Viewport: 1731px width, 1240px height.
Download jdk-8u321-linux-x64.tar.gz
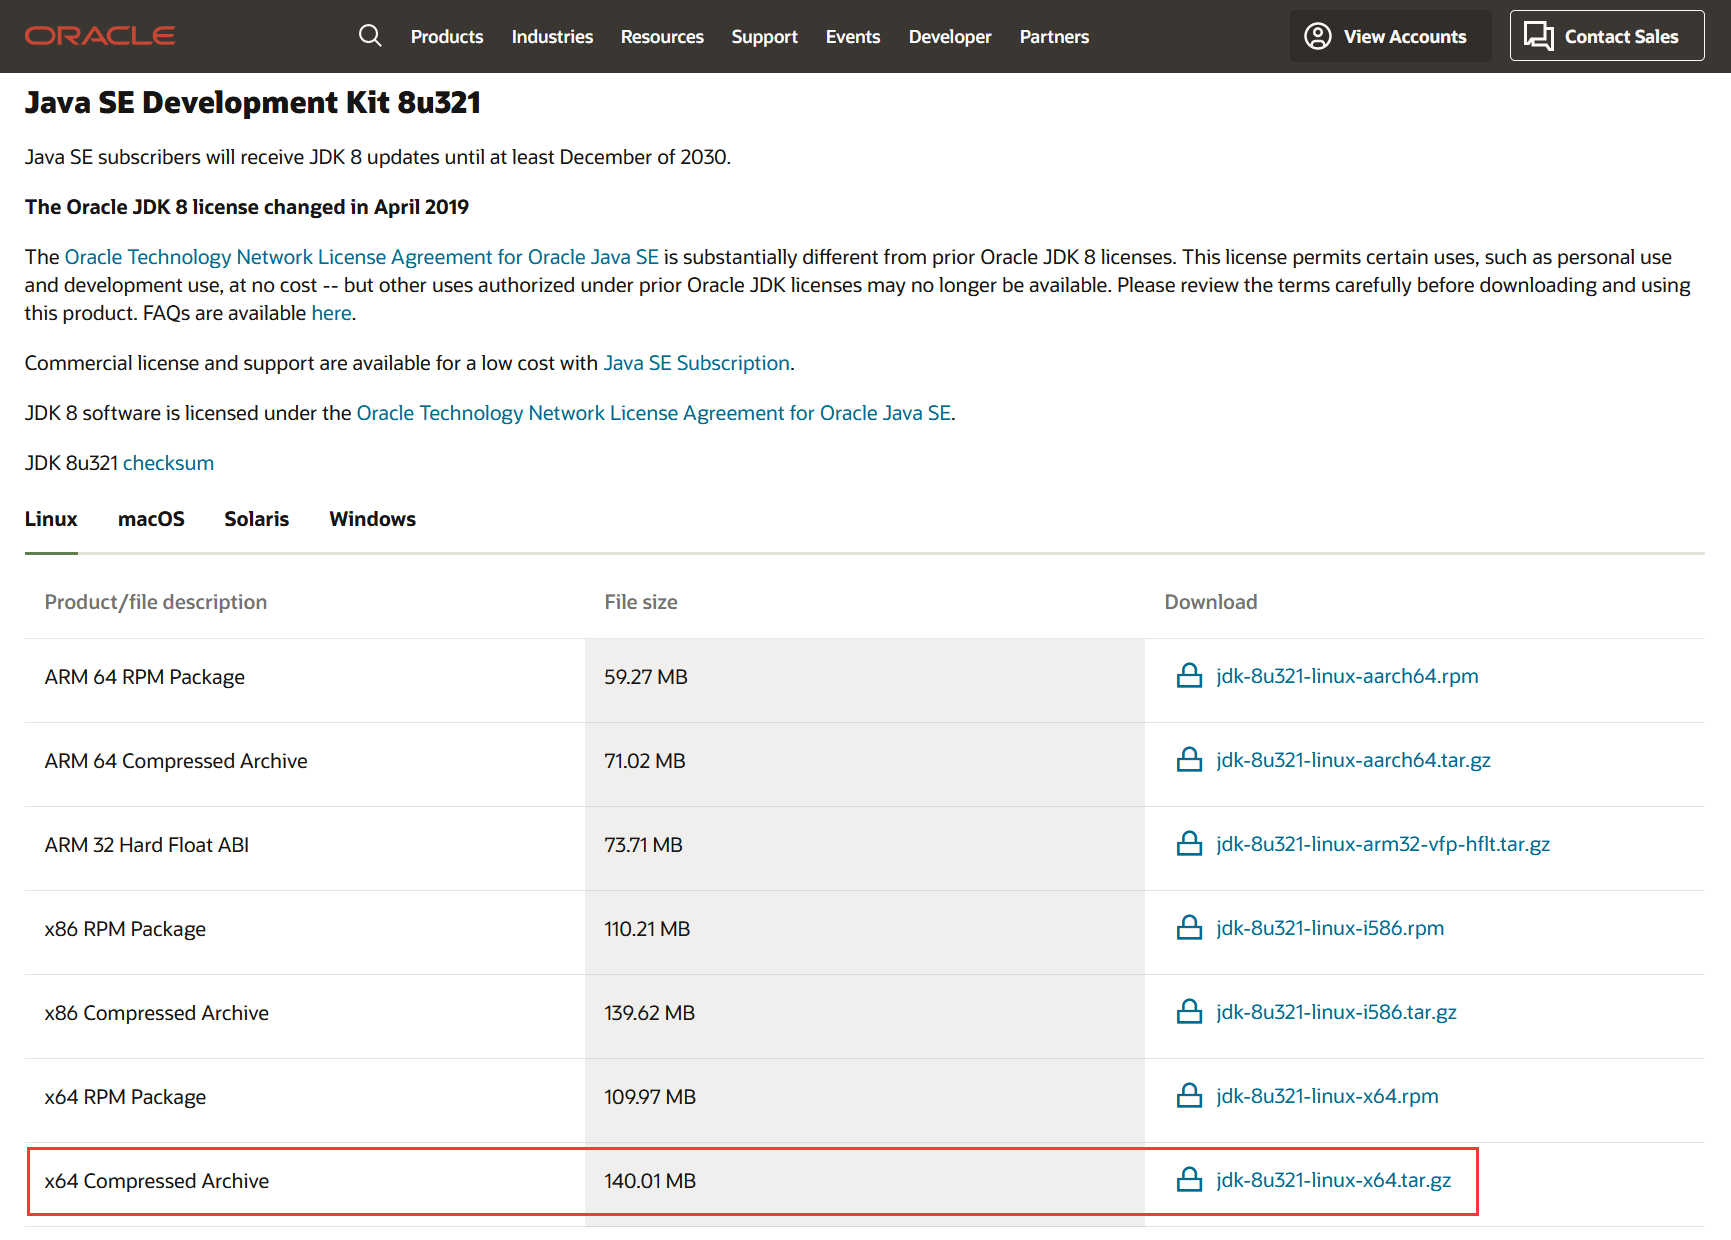[1333, 1180]
